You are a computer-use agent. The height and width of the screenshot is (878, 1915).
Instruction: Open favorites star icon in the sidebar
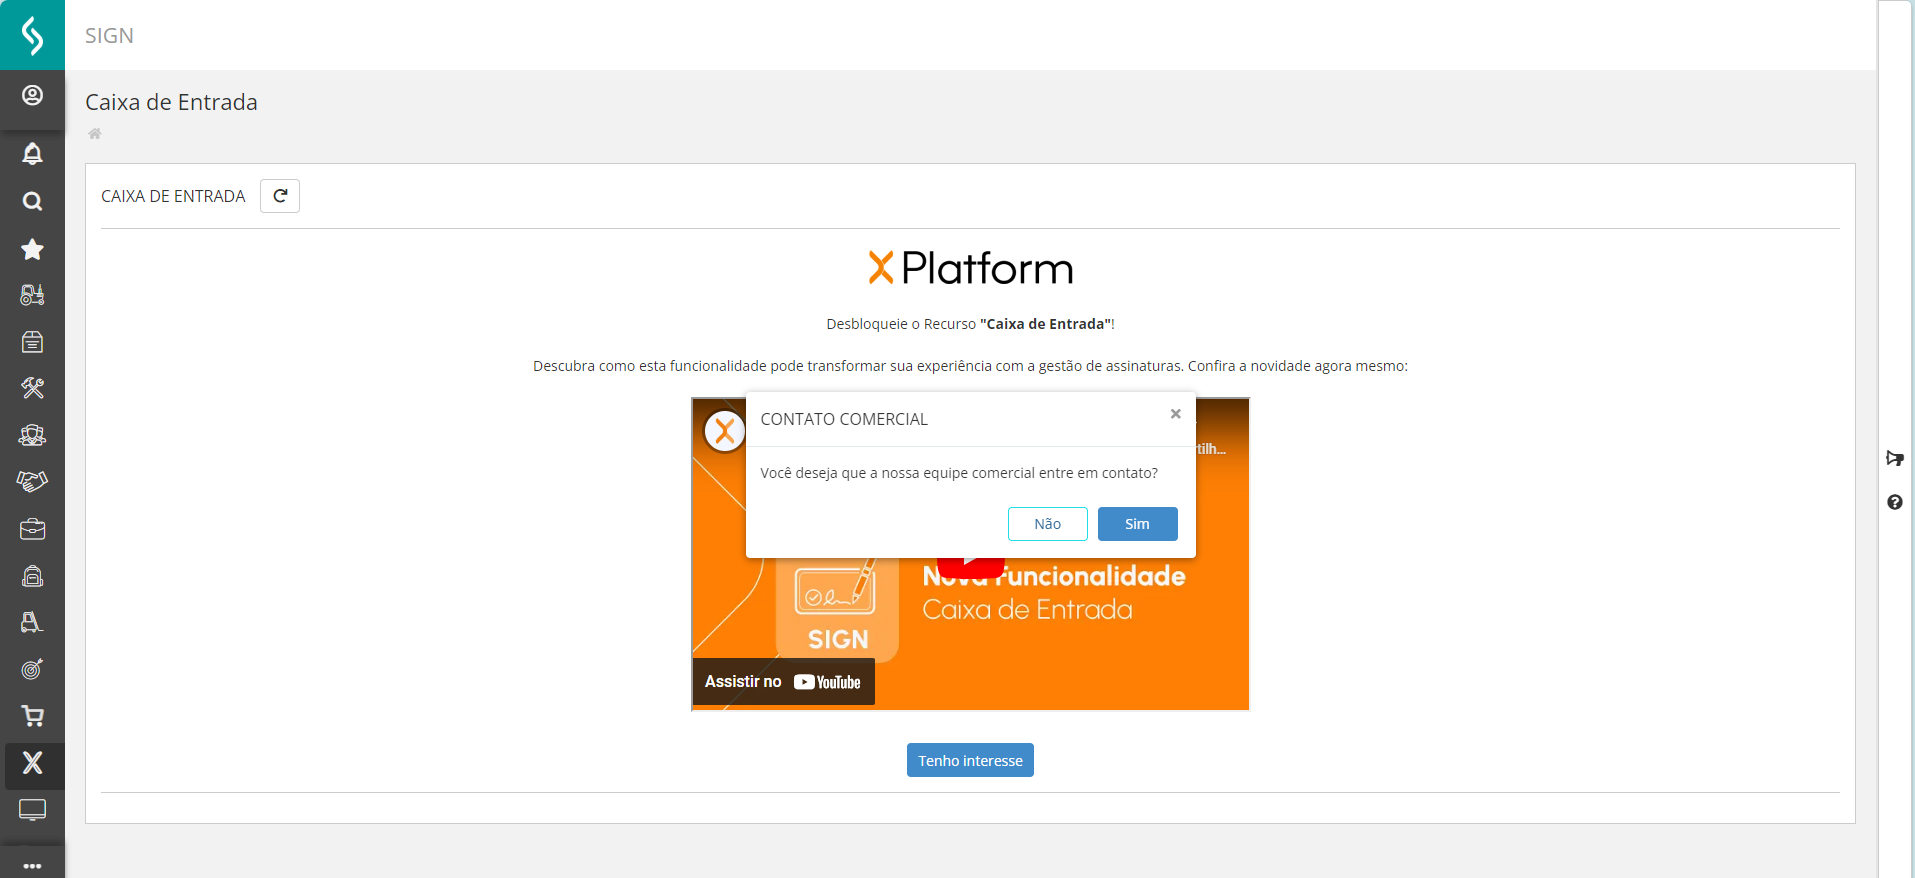(32, 249)
